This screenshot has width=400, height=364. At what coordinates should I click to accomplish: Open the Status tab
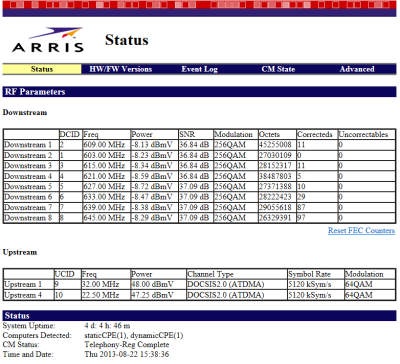[42, 69]
